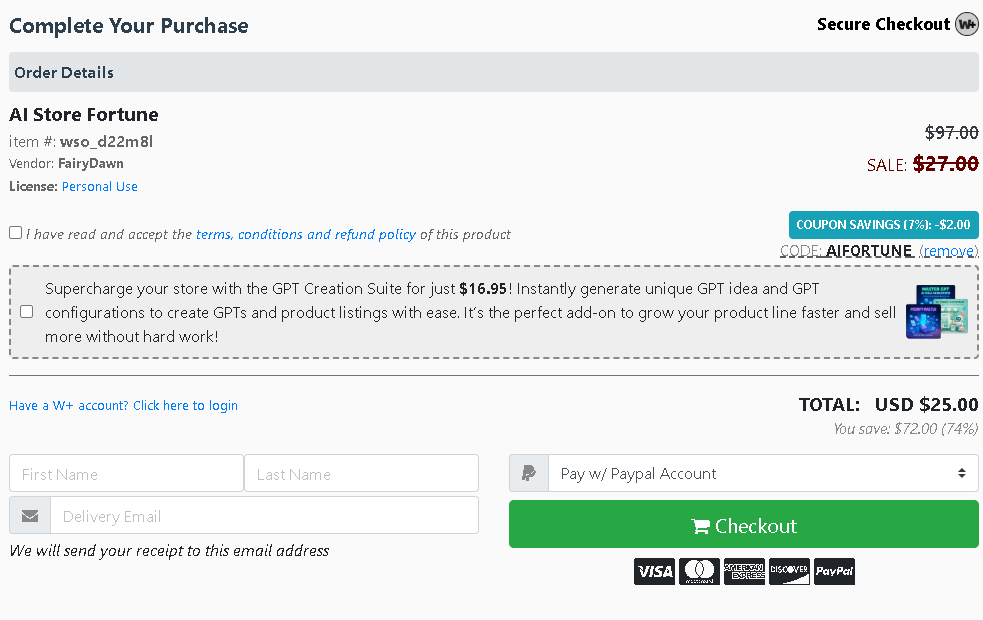The image size is (983, 620).
Task: Select the American Express payment icon
Action: [744, 571]
